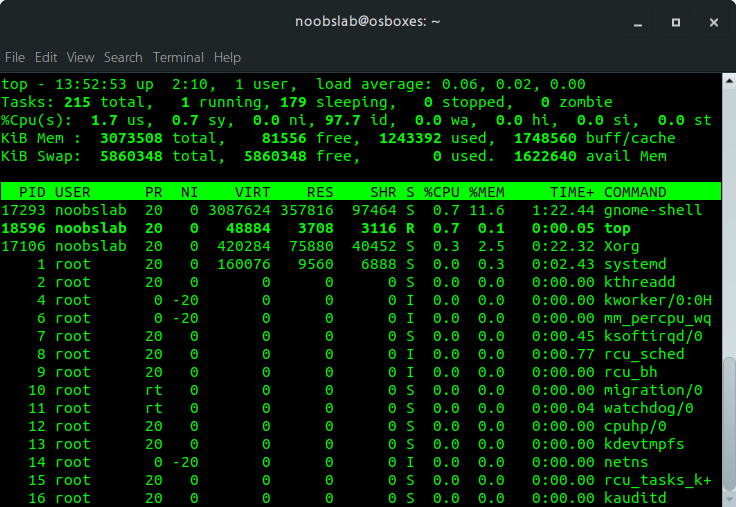Click the RES column header
The height and width of the screenshot is (507, 736).
[x=320, y=192]
